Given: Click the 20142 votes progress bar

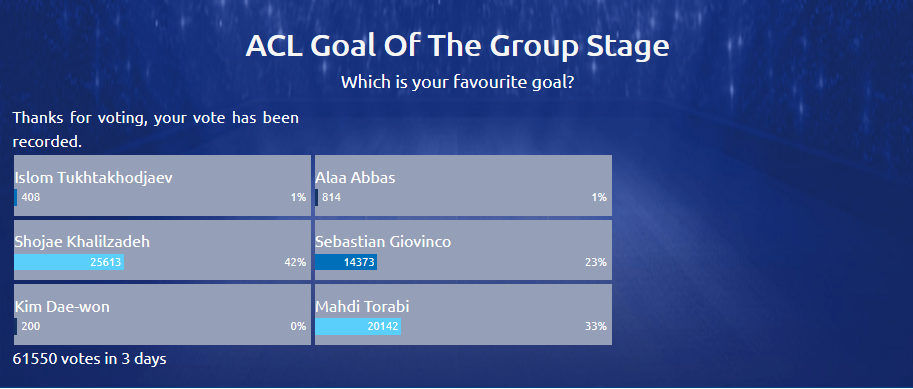Looking at the screenshot, I should [358, 327].
